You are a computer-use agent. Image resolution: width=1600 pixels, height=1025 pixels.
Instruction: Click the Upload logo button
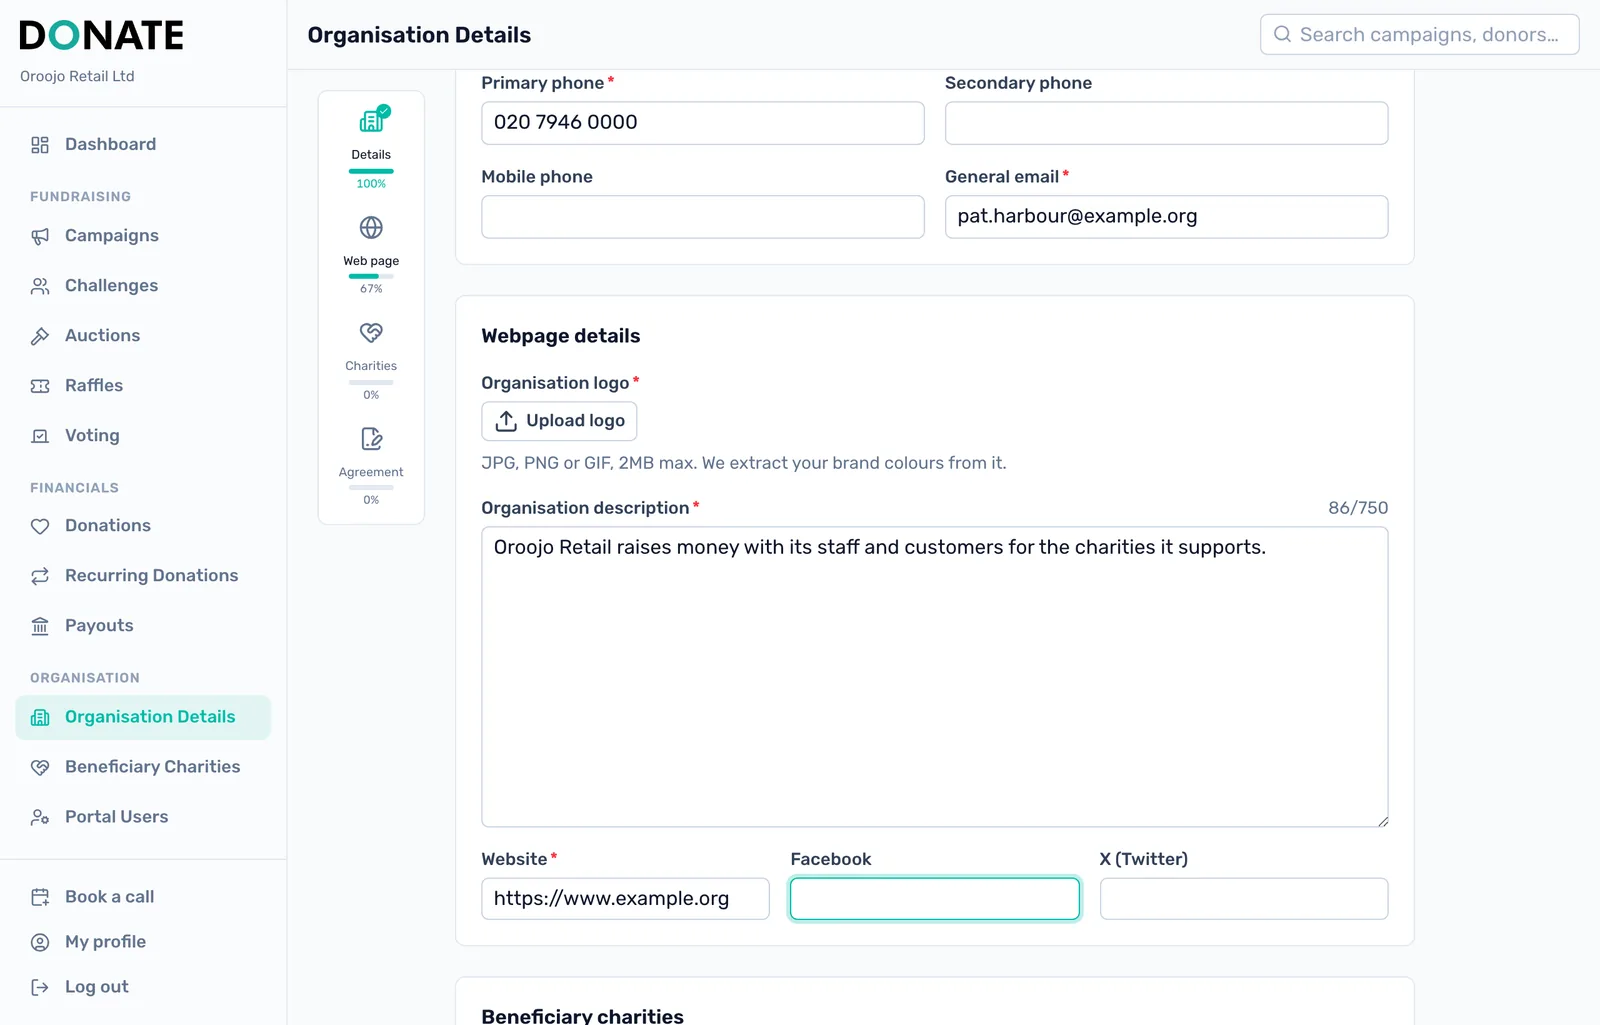coord(559,421)
